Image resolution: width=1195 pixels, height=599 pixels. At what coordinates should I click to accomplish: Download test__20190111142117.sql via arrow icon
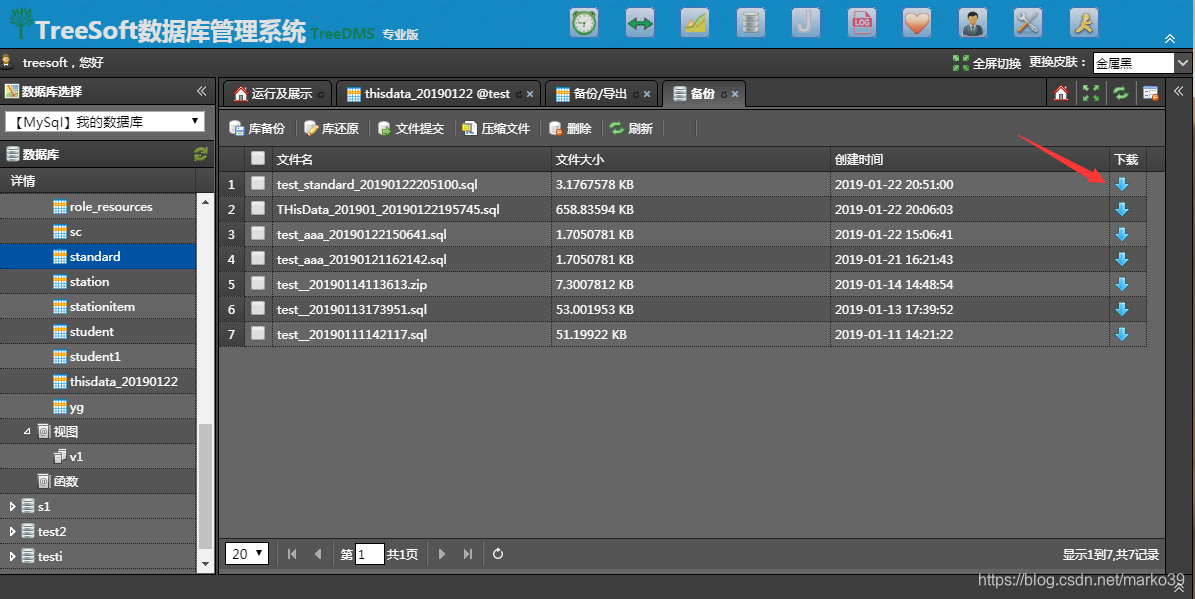coord(1122,334)
